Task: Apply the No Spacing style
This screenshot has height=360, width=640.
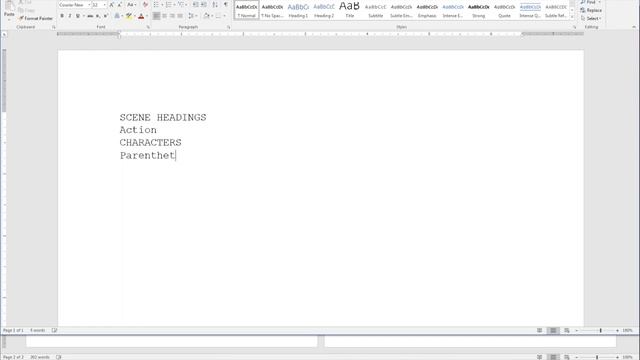Action: (x=272, y=10)
